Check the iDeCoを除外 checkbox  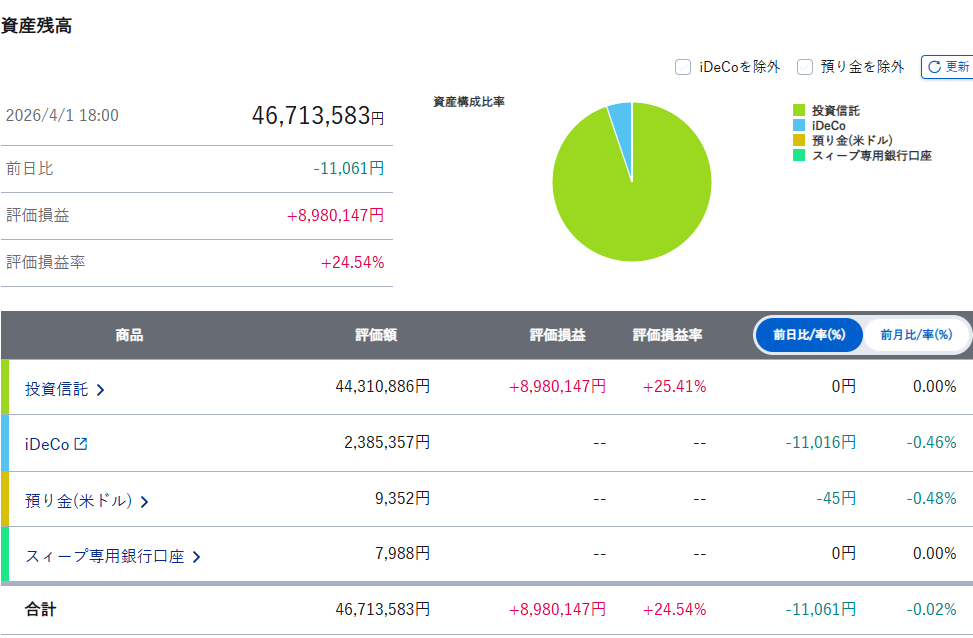(x=683, y=67)
